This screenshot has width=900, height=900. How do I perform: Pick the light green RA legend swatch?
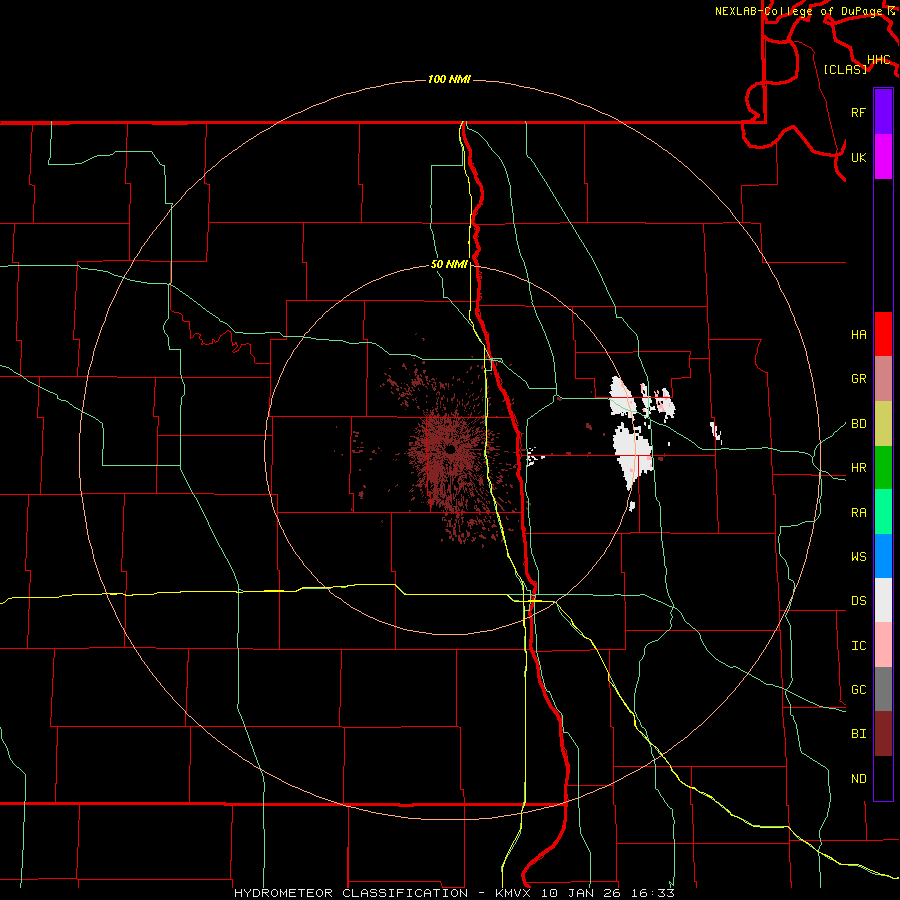pyautogui.click(x=883, y=512)
